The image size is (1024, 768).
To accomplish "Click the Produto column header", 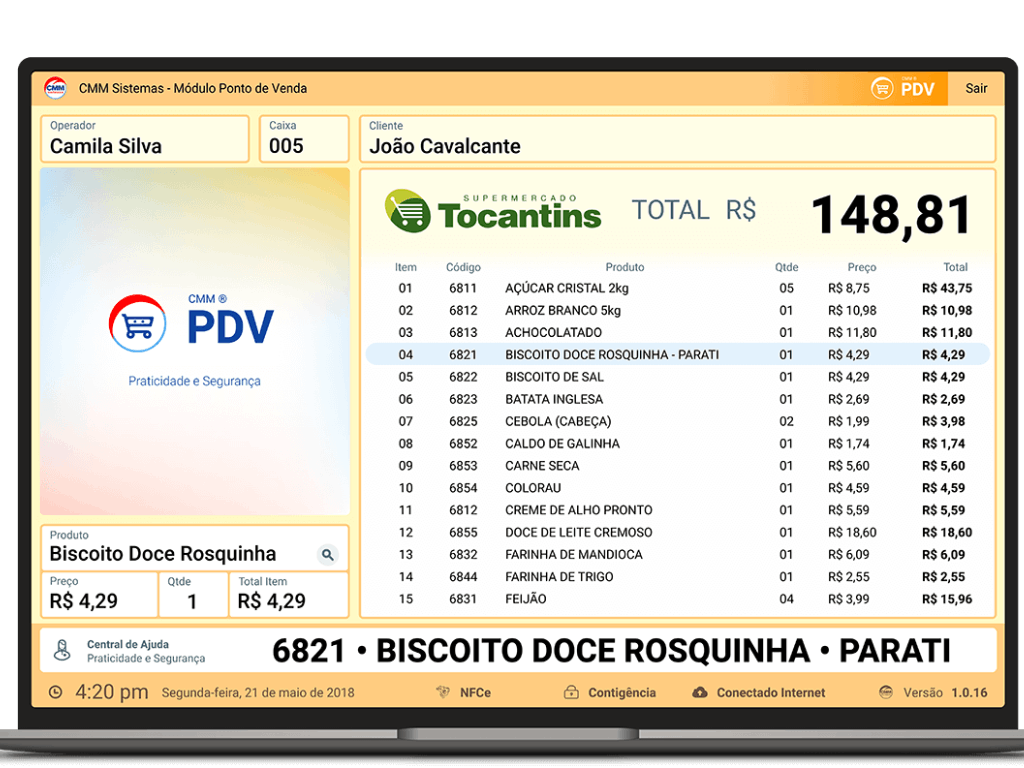I will [625, 267].
